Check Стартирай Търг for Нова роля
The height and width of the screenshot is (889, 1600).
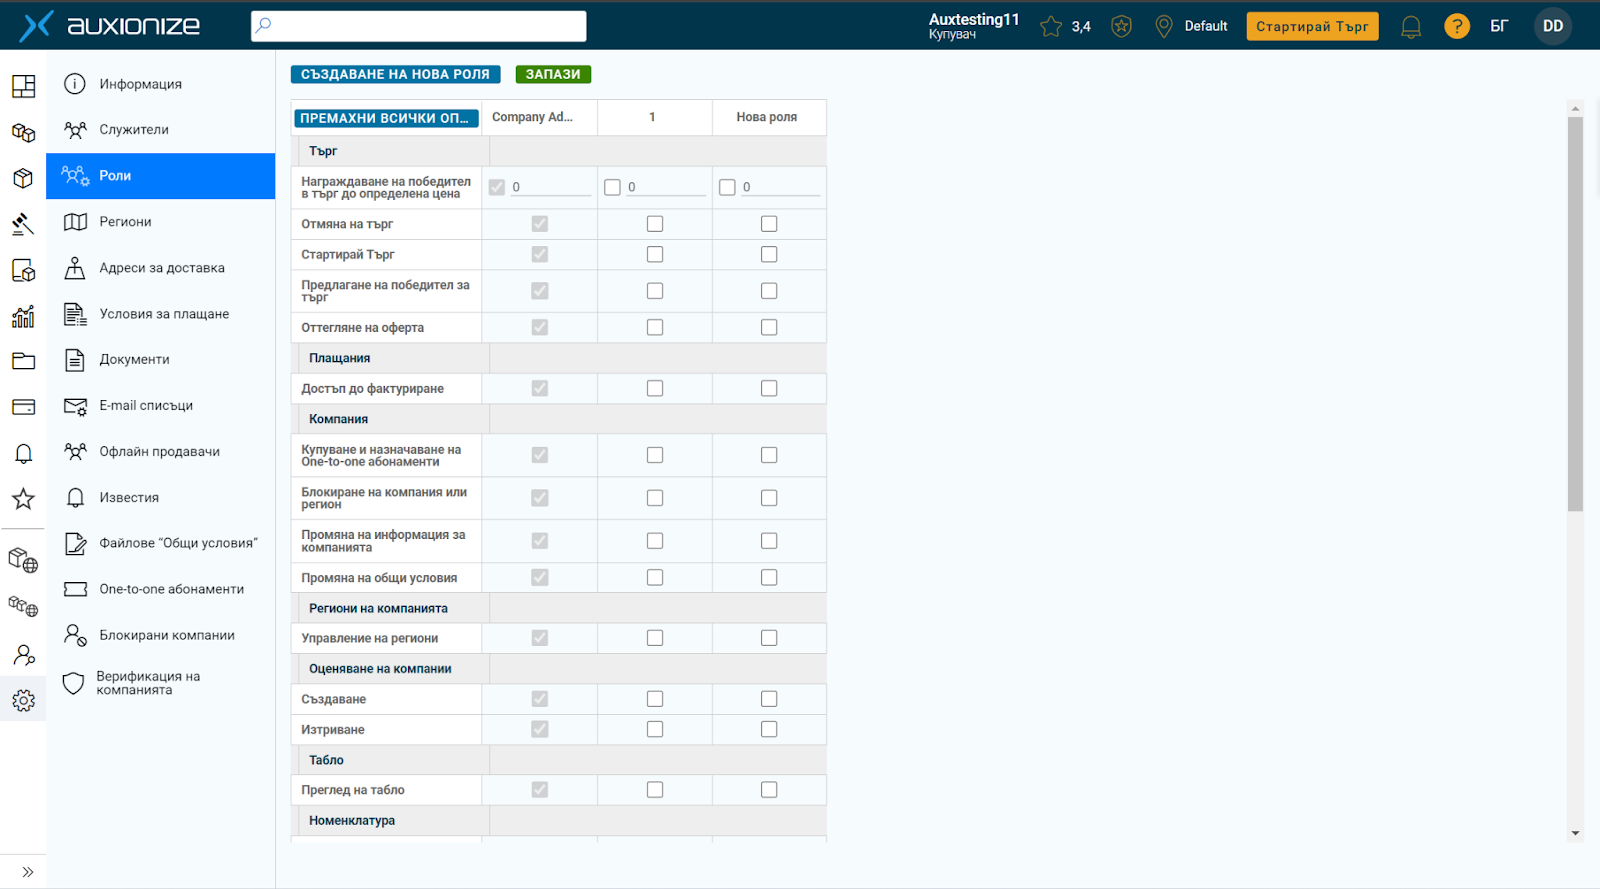point(769,255)
